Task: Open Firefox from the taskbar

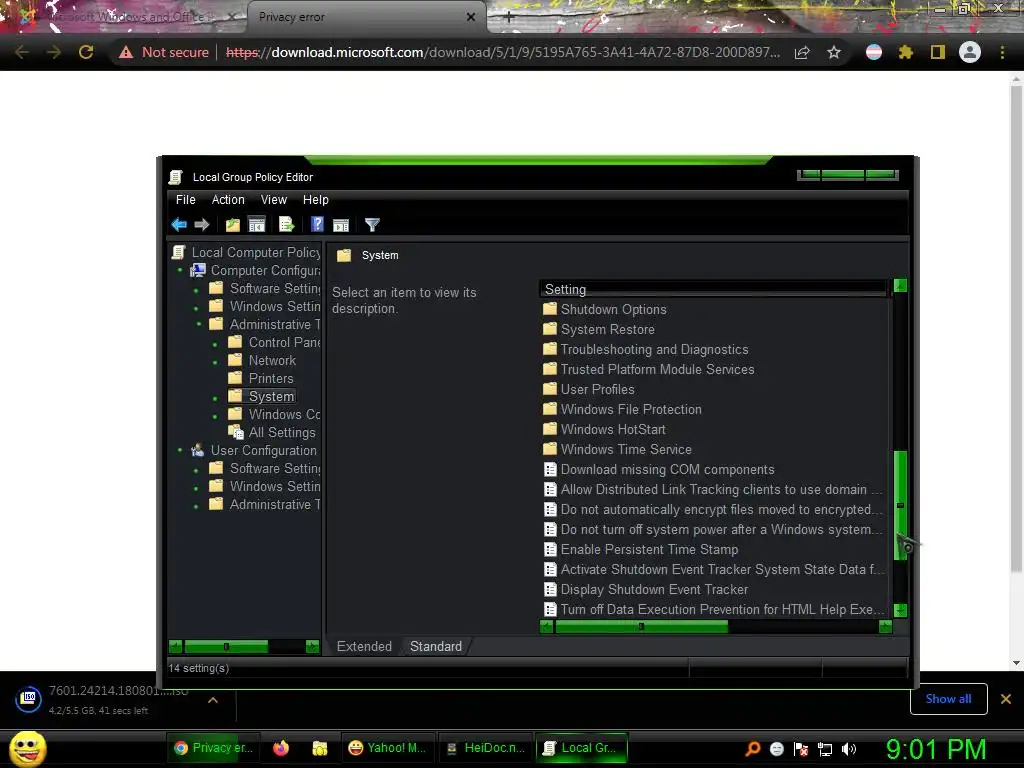Action: coord(281,748)
